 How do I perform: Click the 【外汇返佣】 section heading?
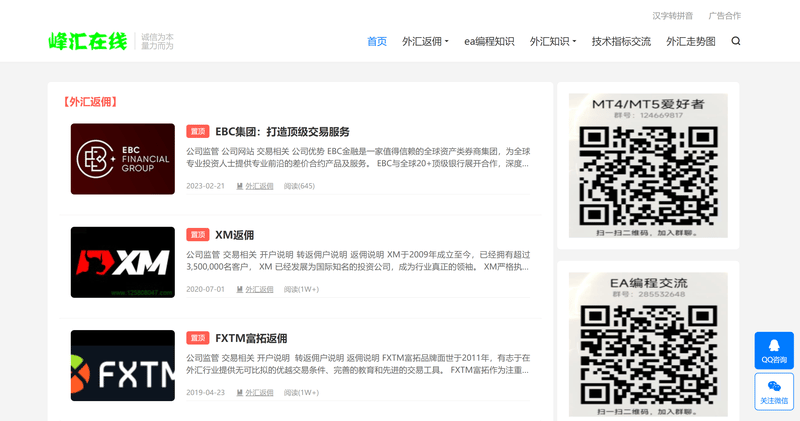(x=90, y=102)
